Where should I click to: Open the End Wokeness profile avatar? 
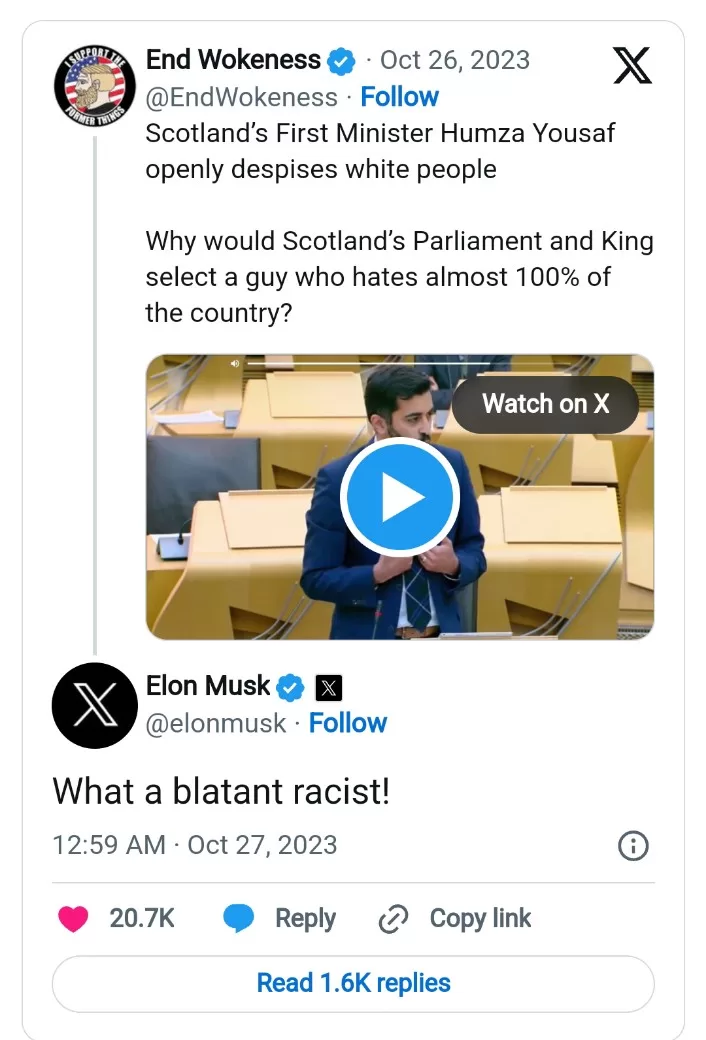tap(94, 87)
